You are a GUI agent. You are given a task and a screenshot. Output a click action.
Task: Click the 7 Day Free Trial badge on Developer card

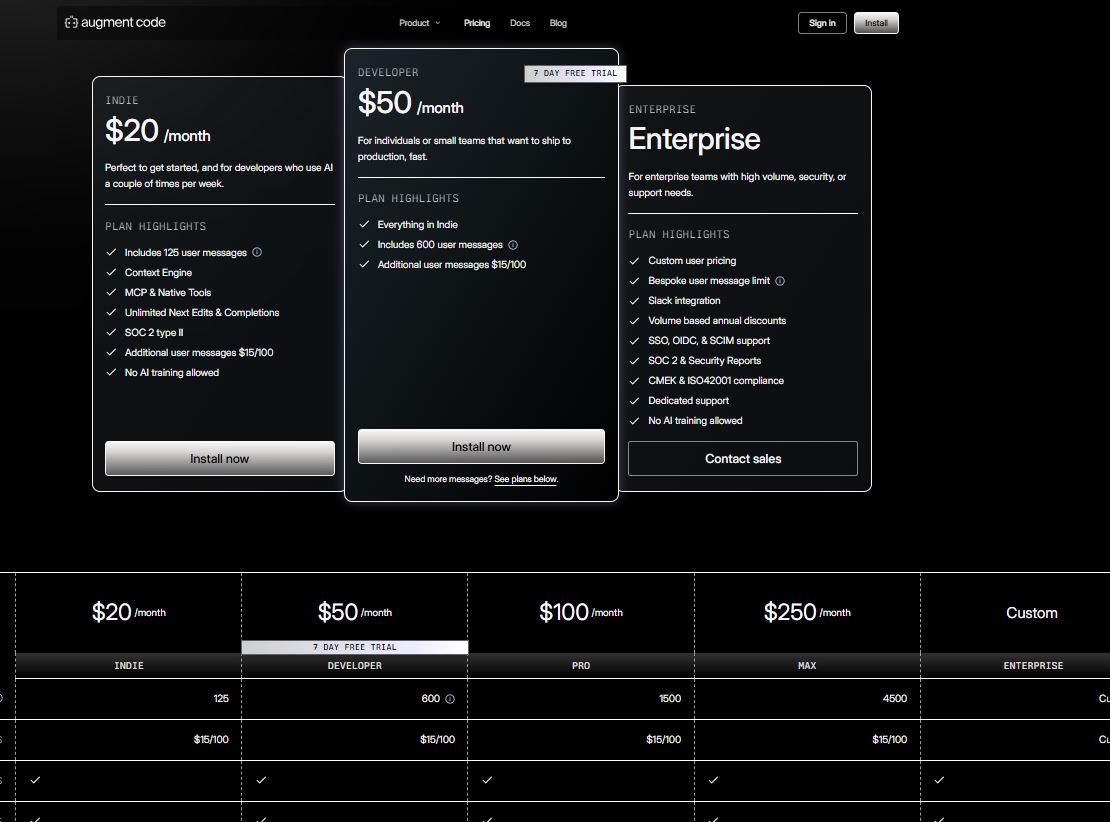click(x=575, y=74)
